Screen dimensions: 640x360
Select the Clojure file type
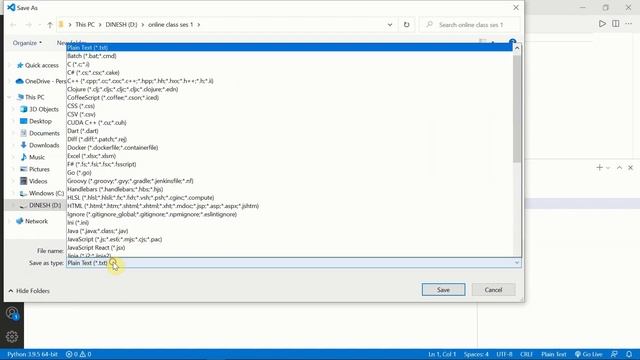coord(289,89)
